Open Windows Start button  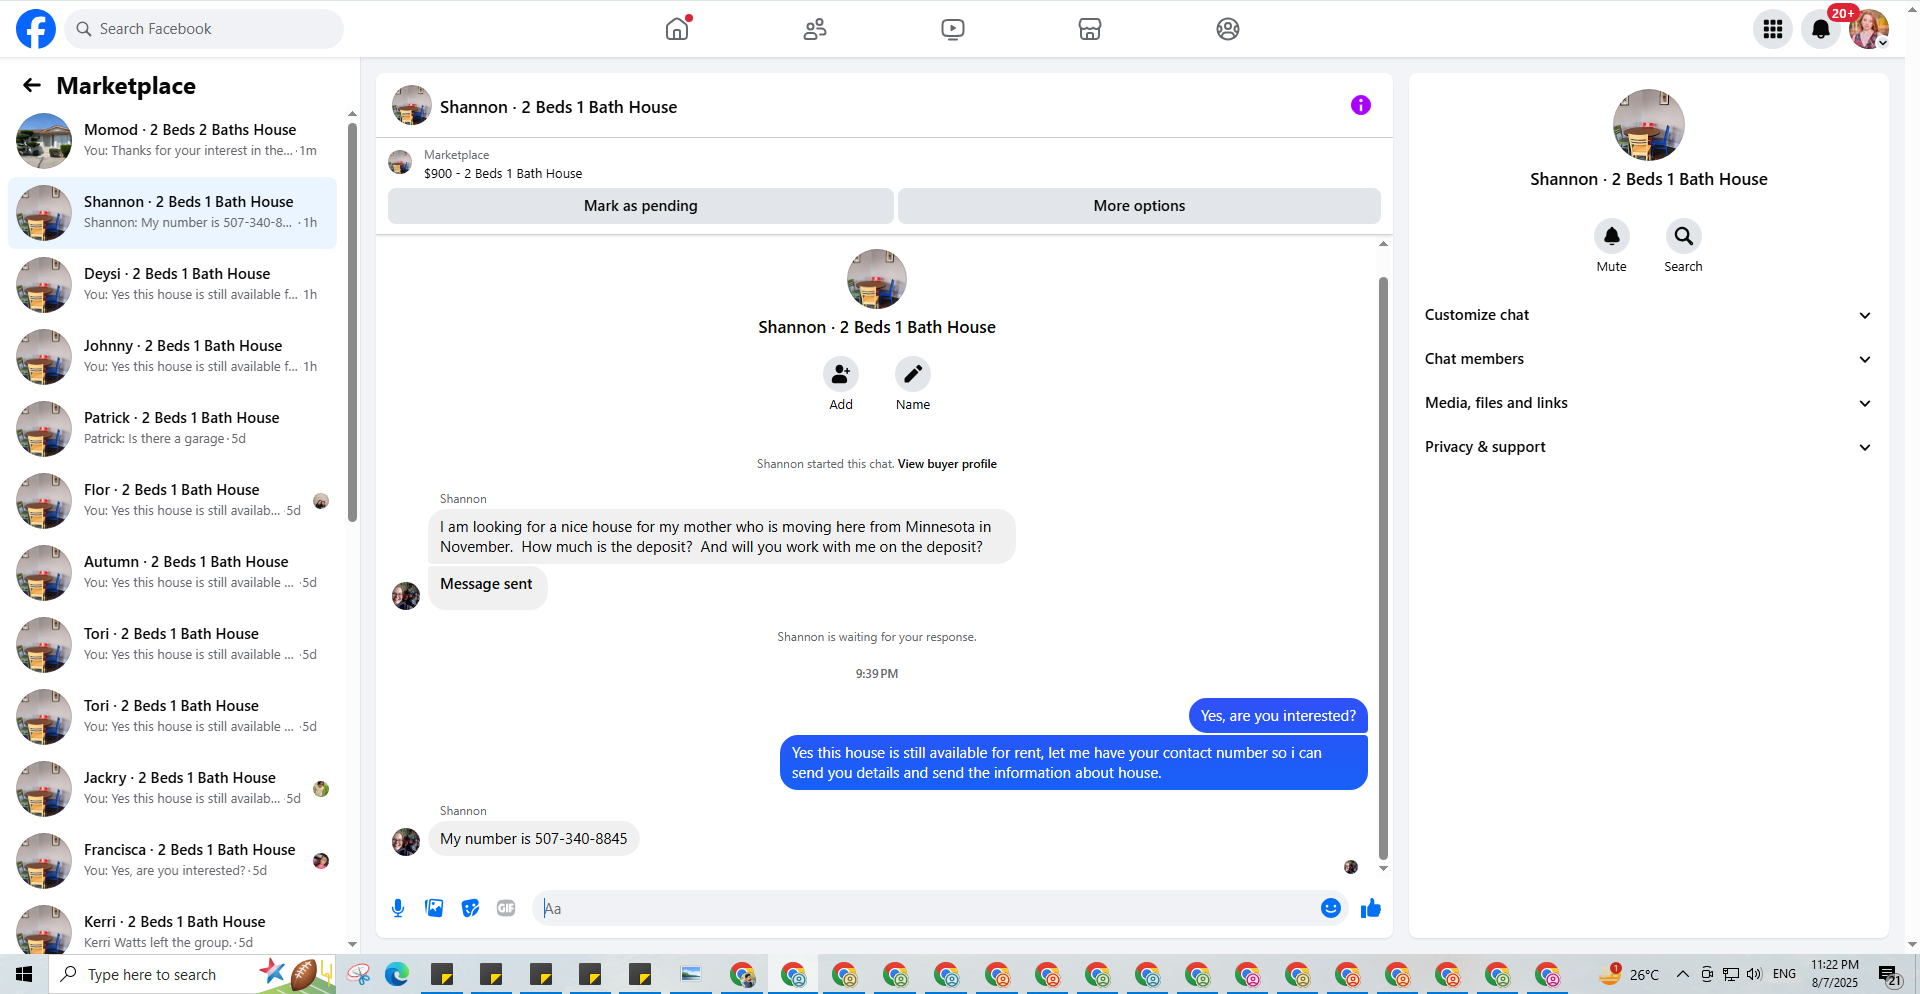pos(24,974)
